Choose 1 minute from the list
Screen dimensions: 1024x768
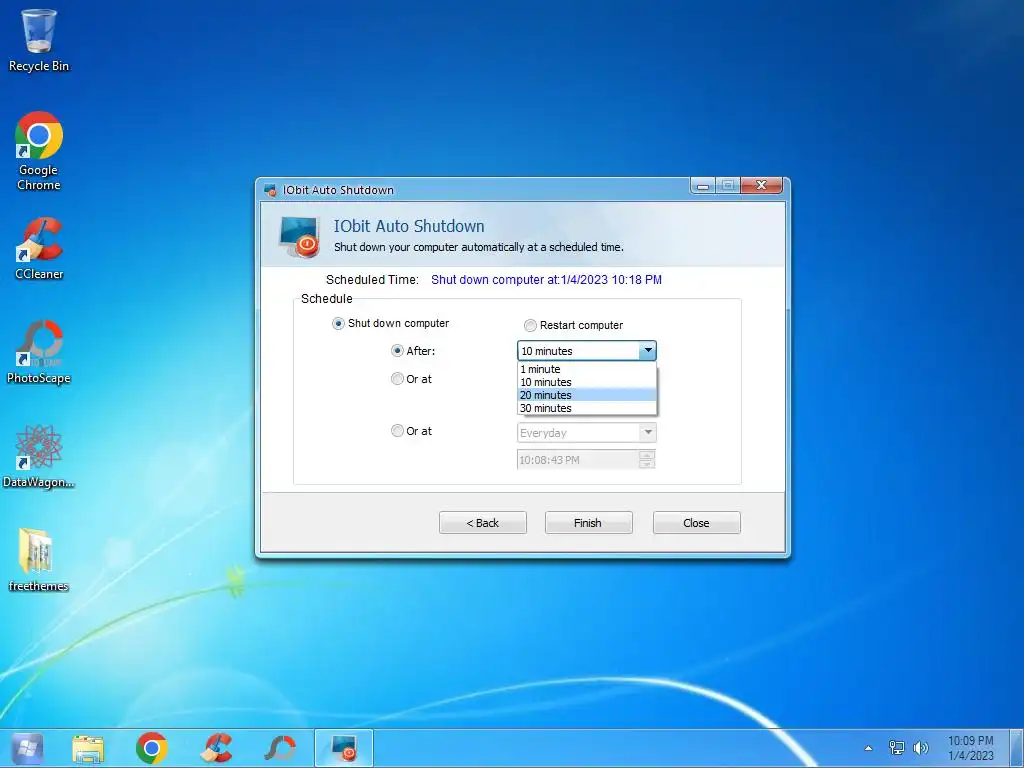coord(587,369)
